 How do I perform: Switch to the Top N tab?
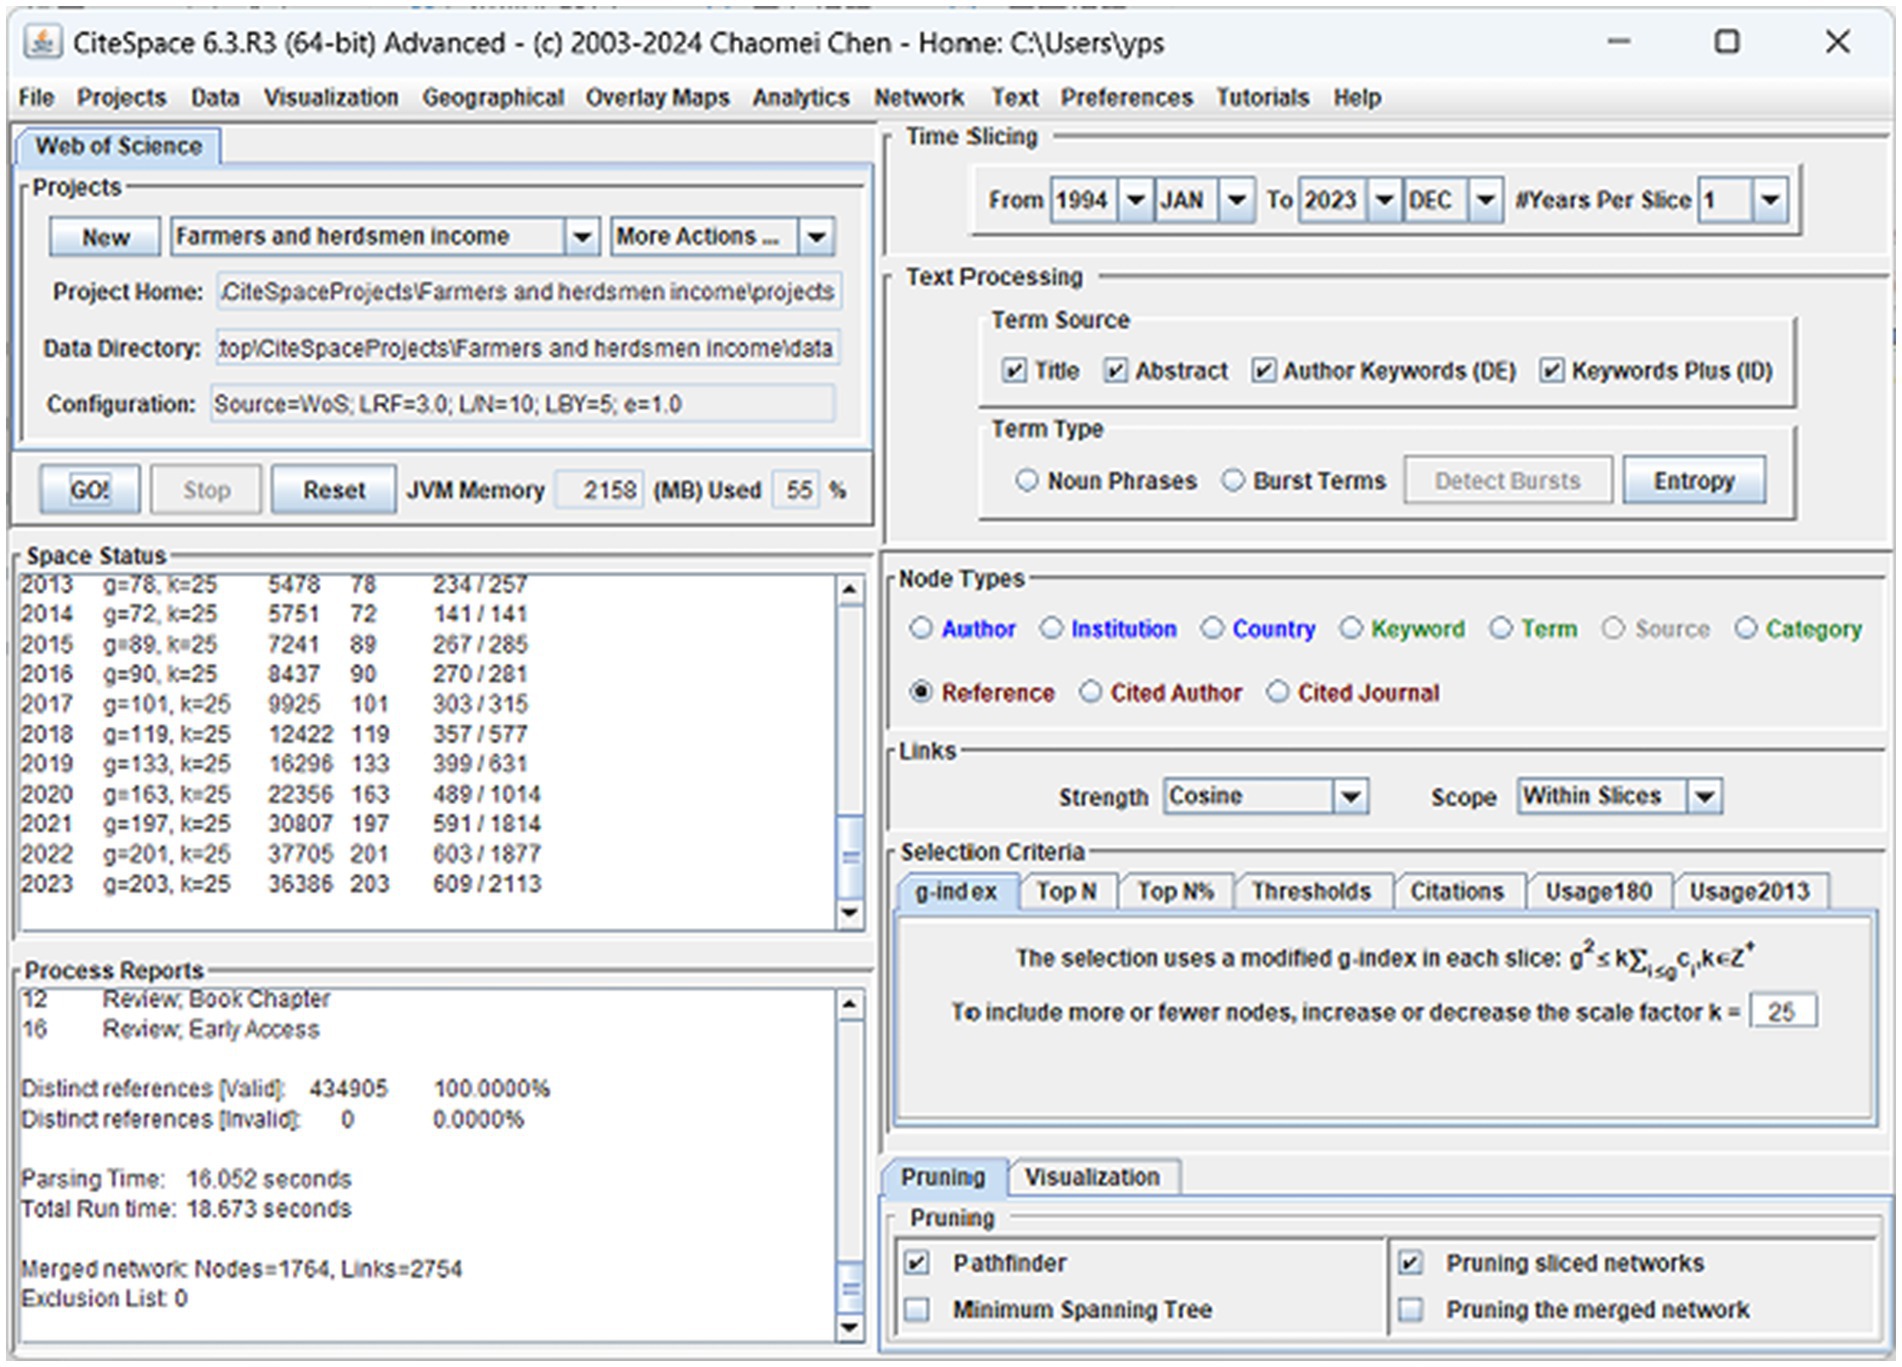tap(1066, 892)
